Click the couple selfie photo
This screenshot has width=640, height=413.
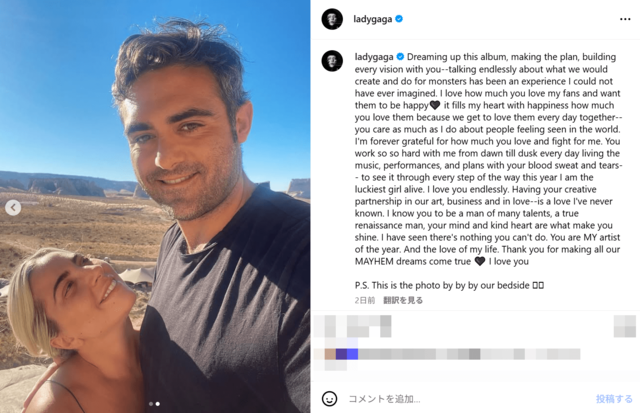click(x=155, y=206)
